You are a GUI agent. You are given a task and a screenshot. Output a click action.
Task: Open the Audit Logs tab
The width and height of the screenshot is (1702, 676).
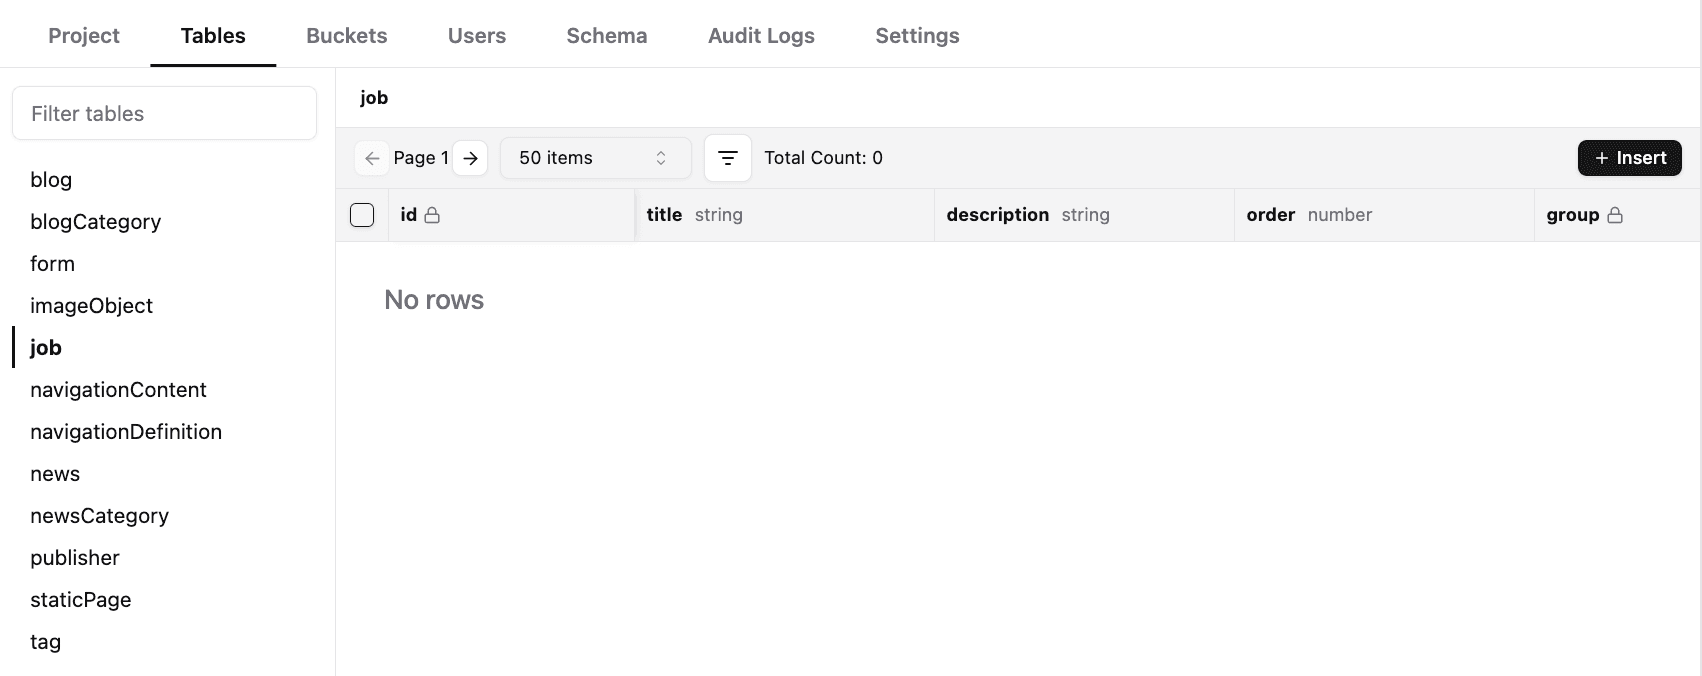click(x=761, y=36)
